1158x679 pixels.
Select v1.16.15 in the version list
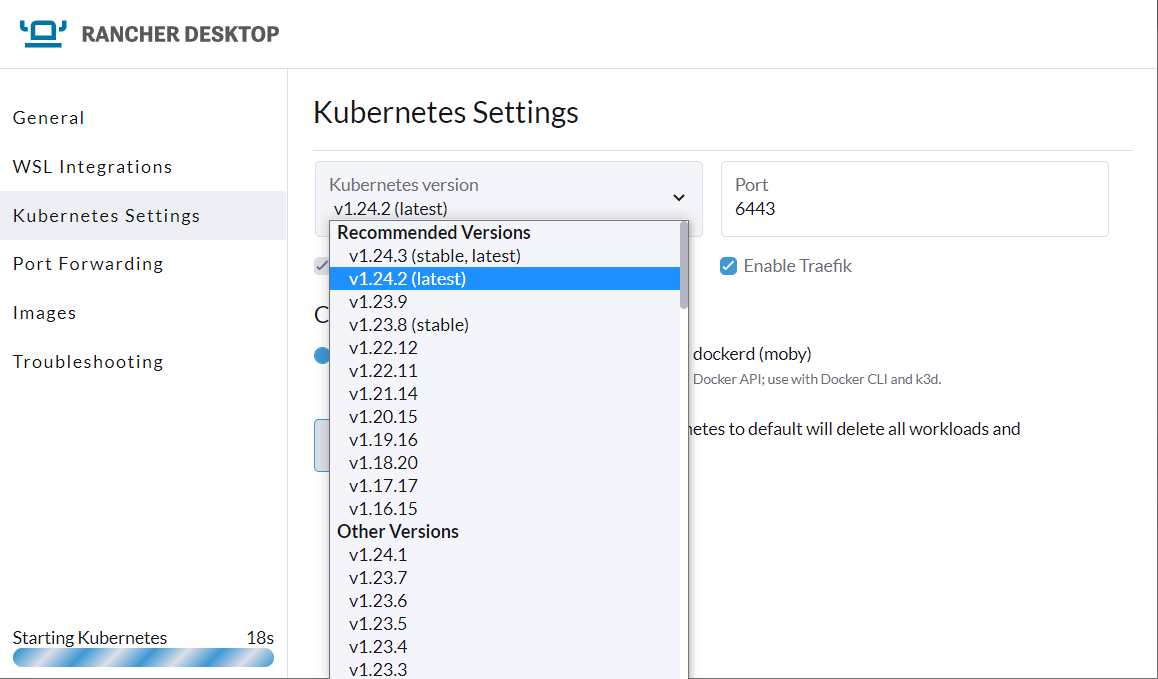pyautogui.click(x=504, y=508)
